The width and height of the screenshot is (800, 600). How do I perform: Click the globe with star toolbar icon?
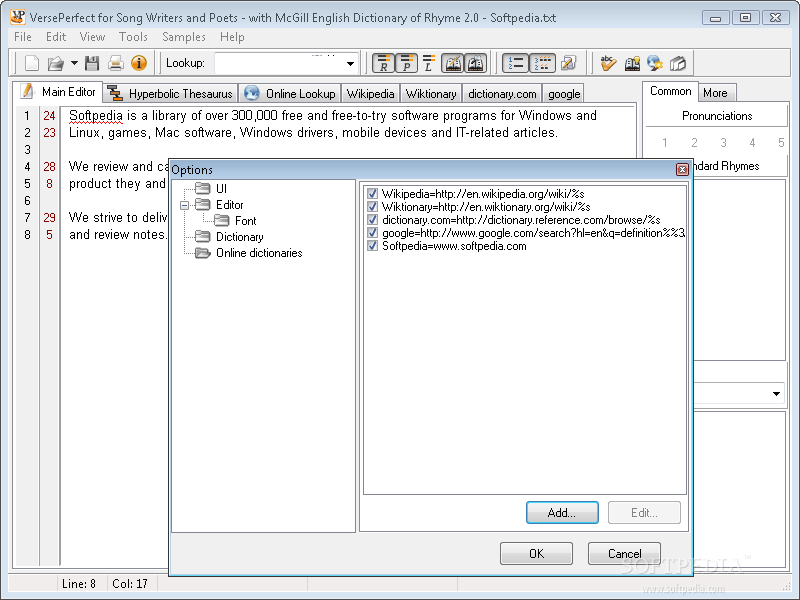pos(655,63)
